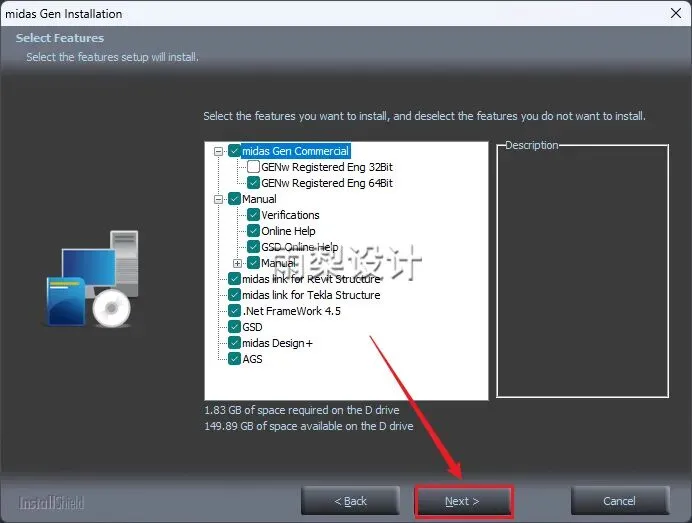
Task: Click the InstallShield logo
Action: [51, 503]
